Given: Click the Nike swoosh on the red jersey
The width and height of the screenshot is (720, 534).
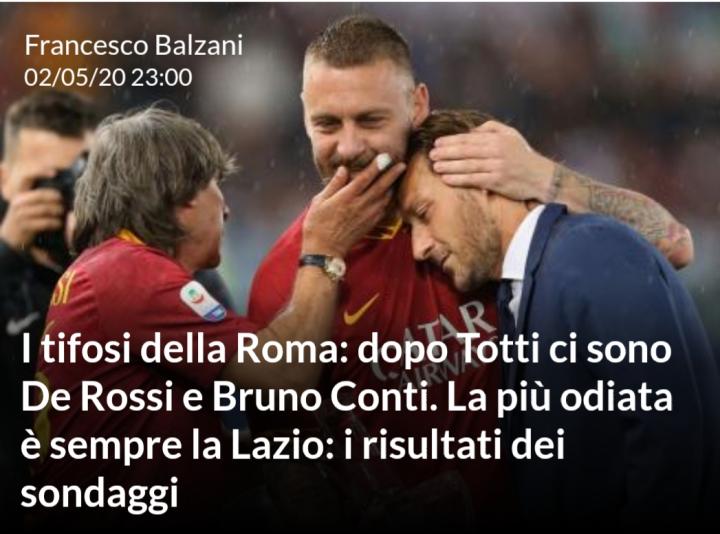Looking at the screenshot, I should coord(361,309).
